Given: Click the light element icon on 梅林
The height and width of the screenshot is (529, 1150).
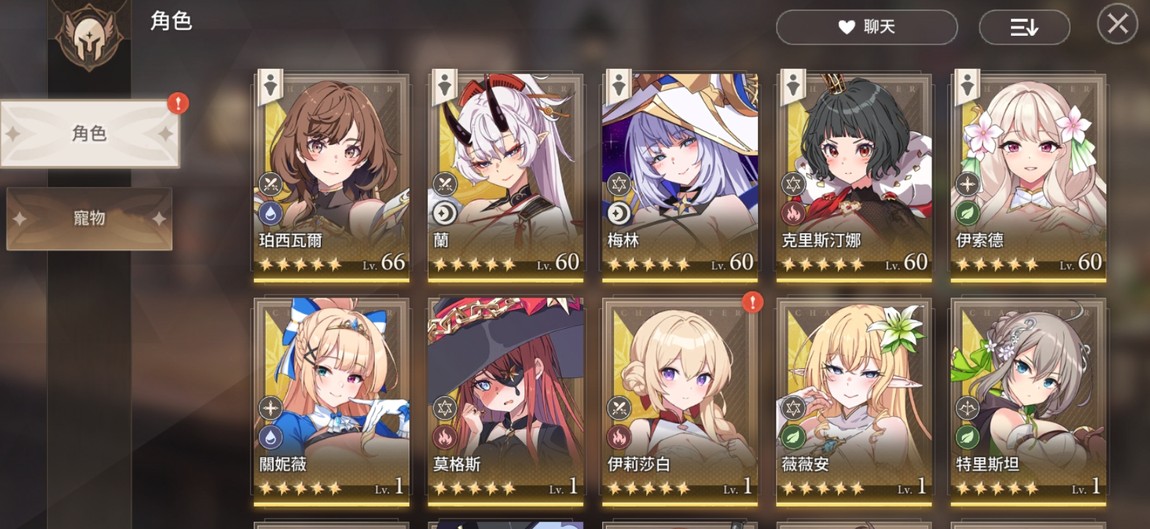Looking at the screenshot, I should click(619, 213).
